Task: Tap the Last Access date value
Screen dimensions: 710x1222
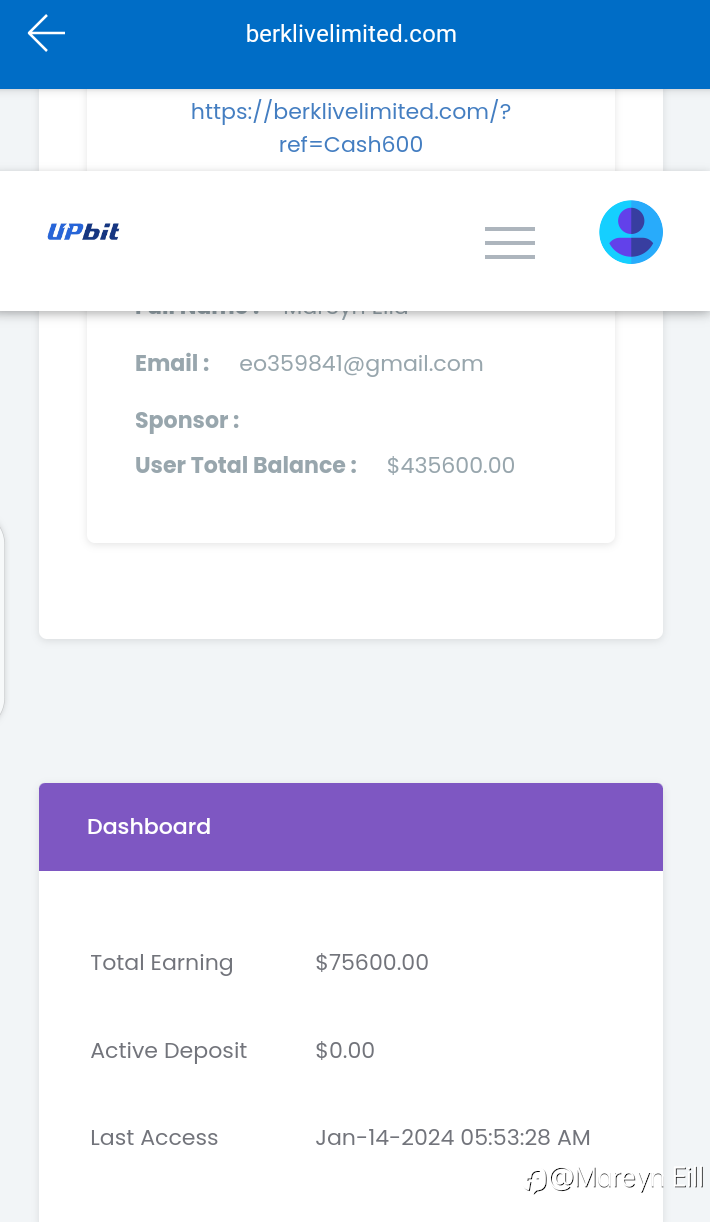Action: click(453, 1138)
